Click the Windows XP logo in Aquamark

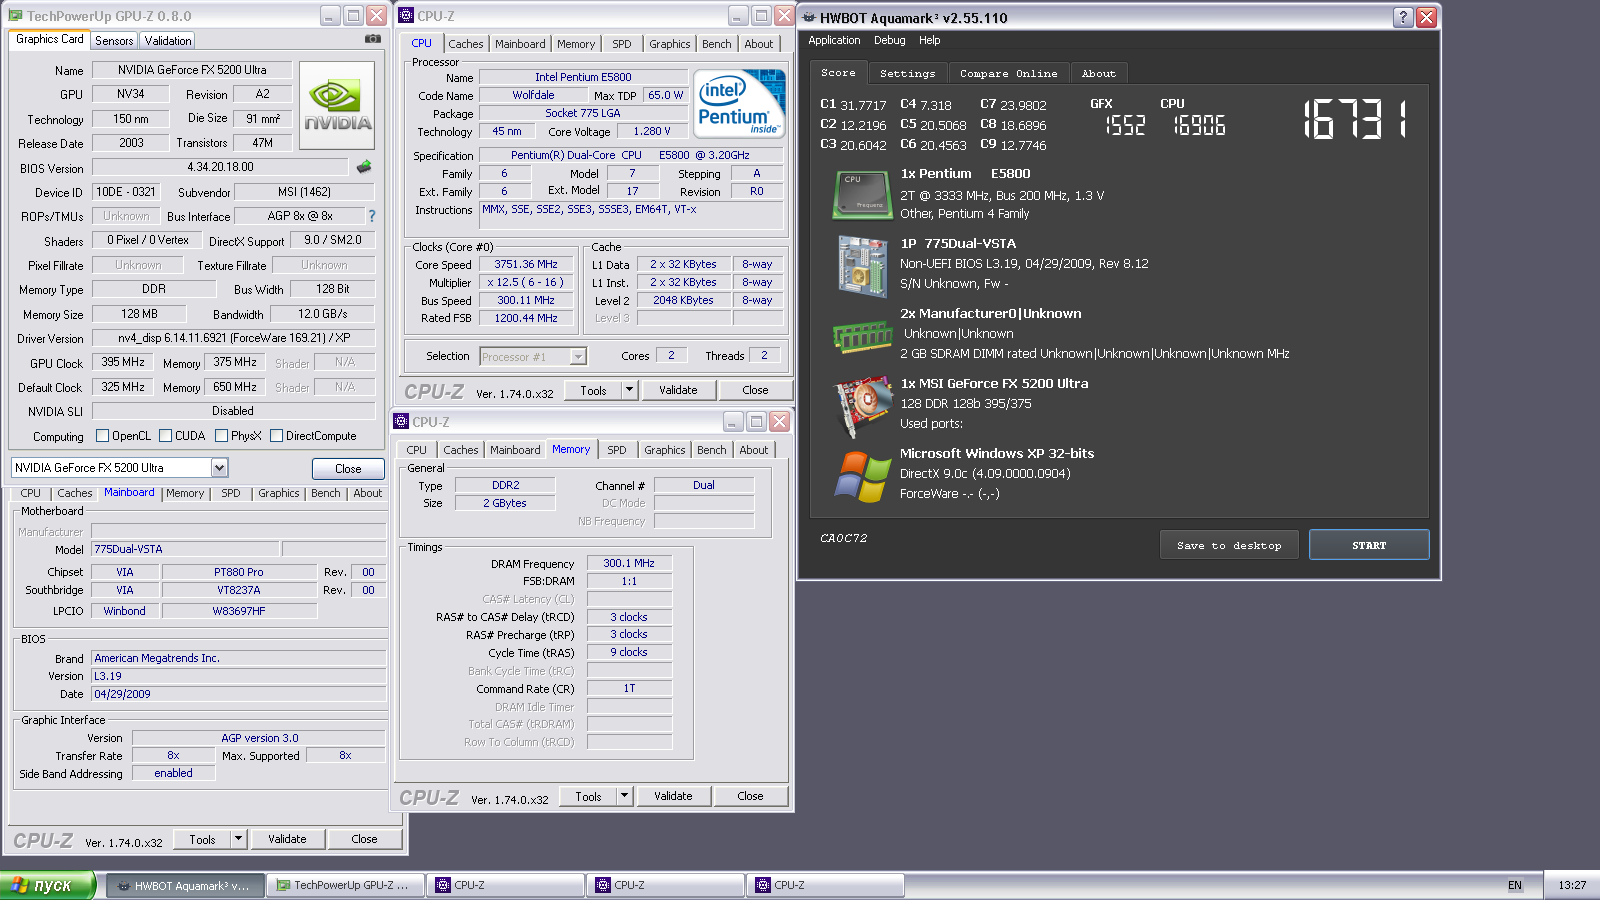(x=862, y=476)
